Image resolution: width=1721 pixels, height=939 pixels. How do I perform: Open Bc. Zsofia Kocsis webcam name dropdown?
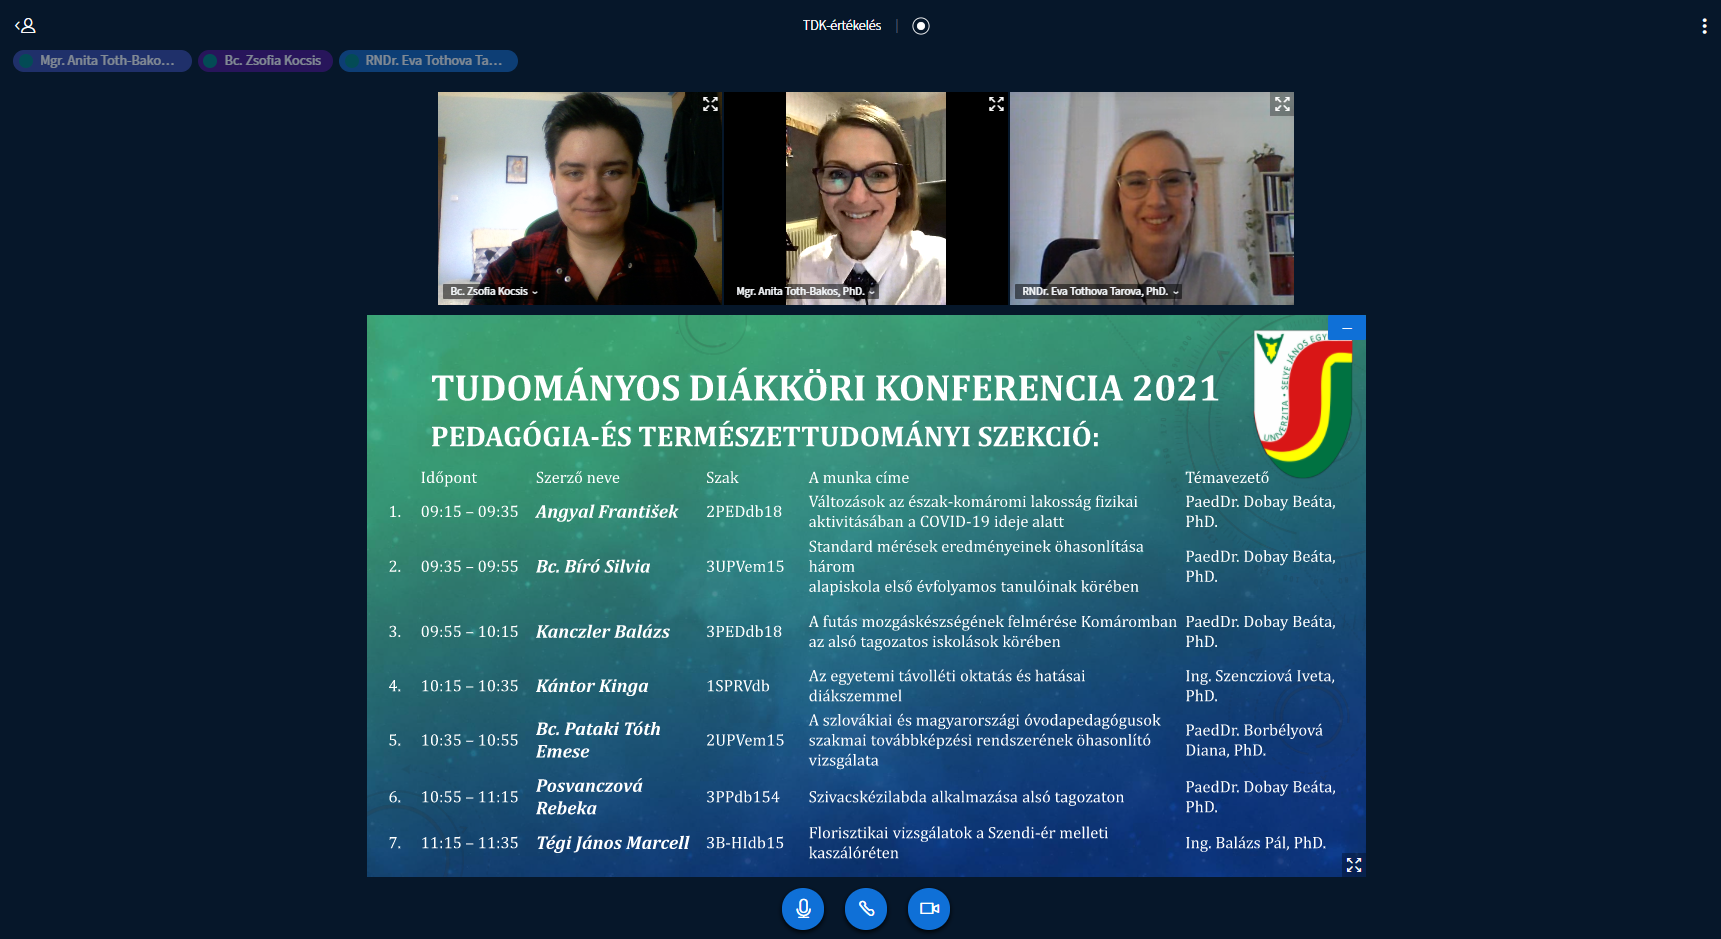(494, 292)
